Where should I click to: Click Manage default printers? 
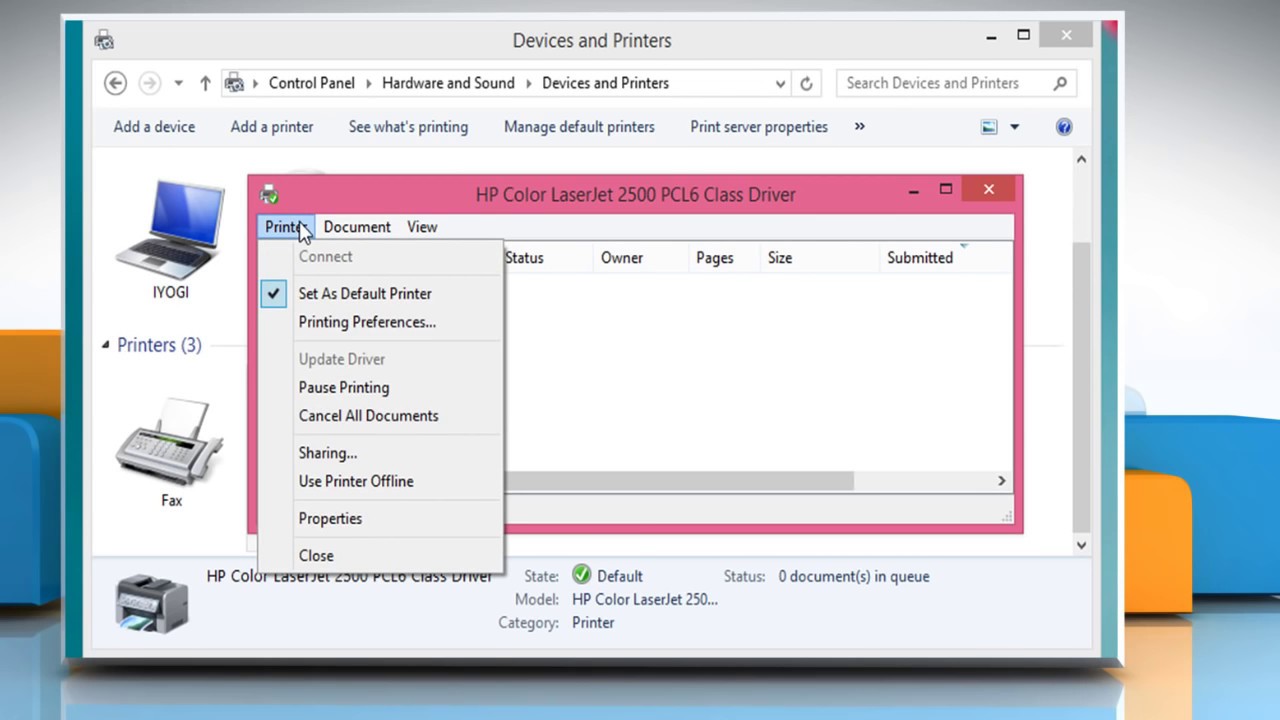point(579,127)
